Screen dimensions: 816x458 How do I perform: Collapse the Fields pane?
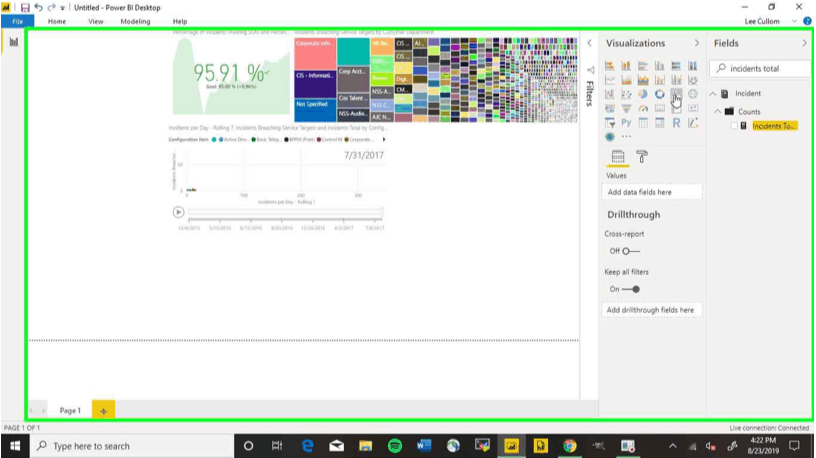tap(804, 43)
